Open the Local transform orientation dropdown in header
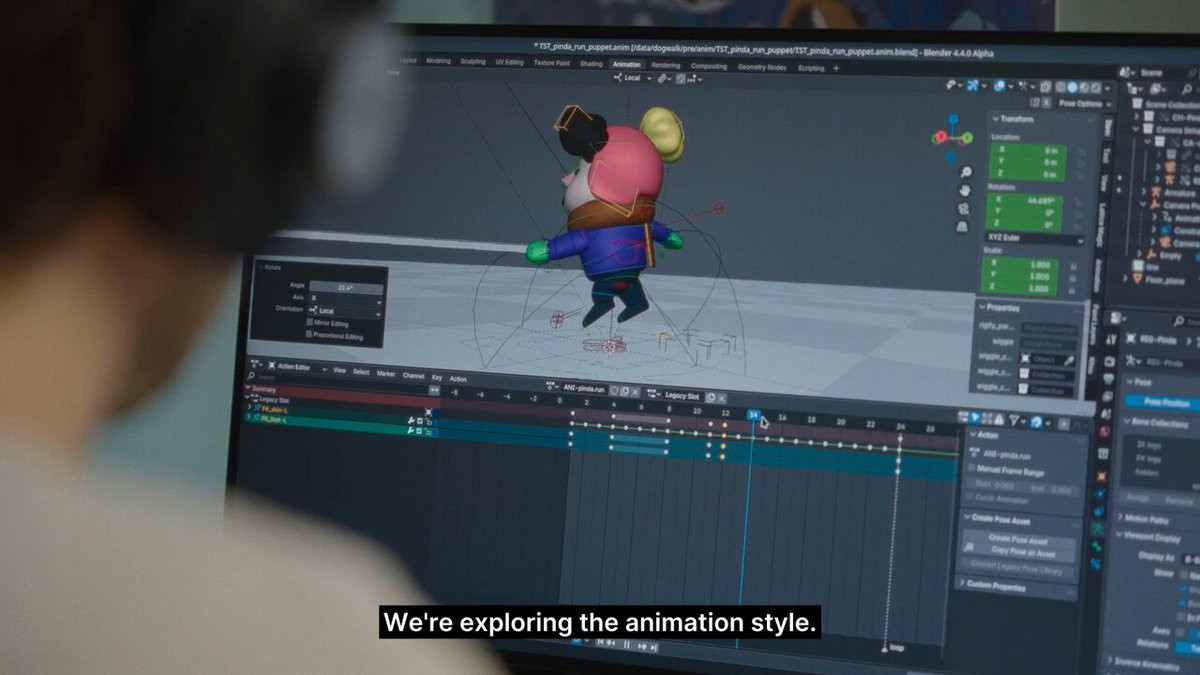The image size is (1200, 675). coord(631,77)
